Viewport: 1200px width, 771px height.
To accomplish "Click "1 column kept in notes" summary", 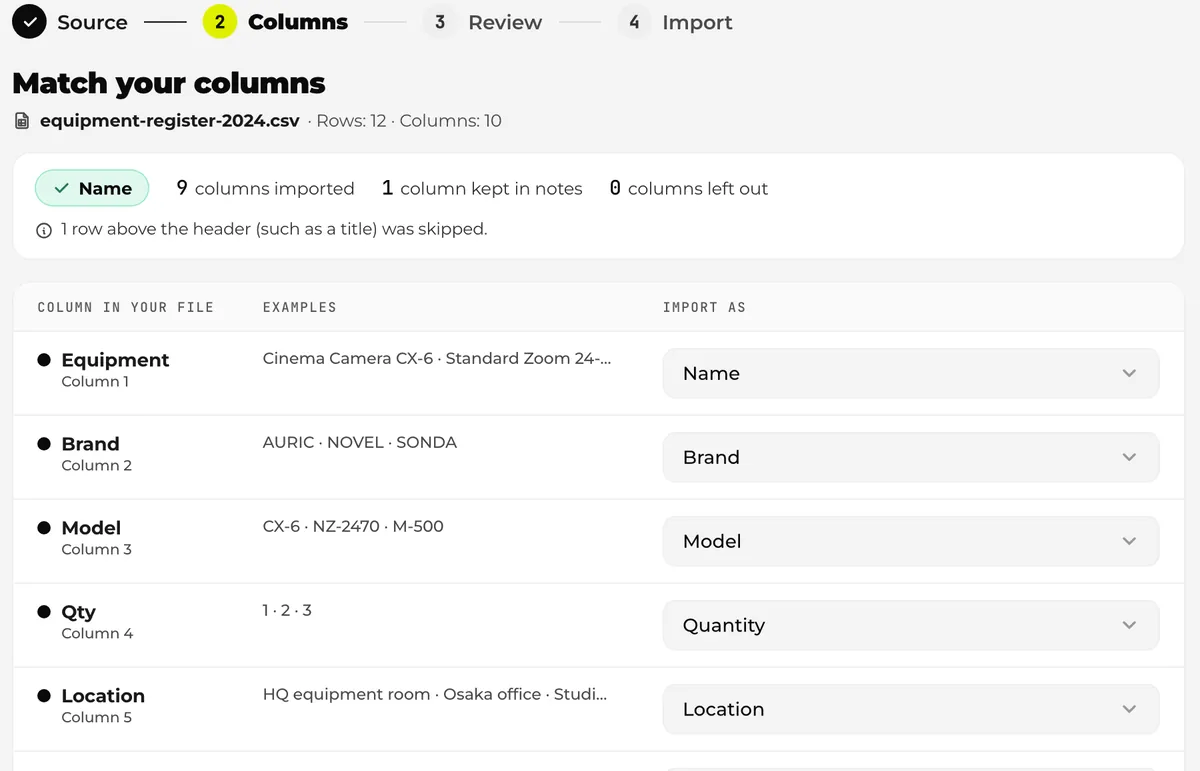I will tap(482, 188).
